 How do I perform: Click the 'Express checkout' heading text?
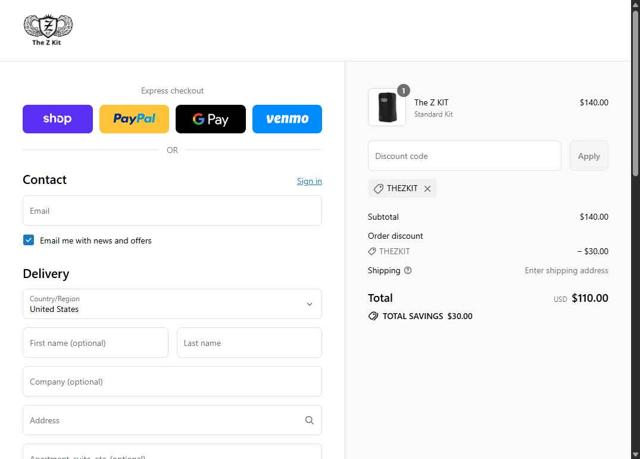coord(172,91)
